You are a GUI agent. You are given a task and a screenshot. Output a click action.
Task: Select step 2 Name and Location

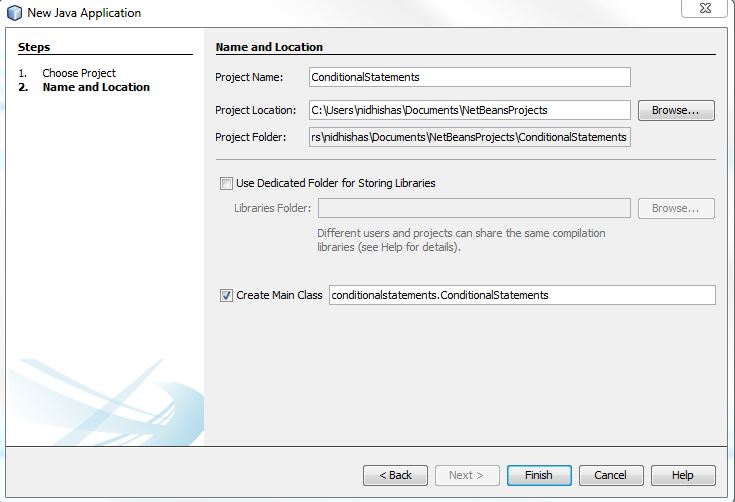coord(96,87)
